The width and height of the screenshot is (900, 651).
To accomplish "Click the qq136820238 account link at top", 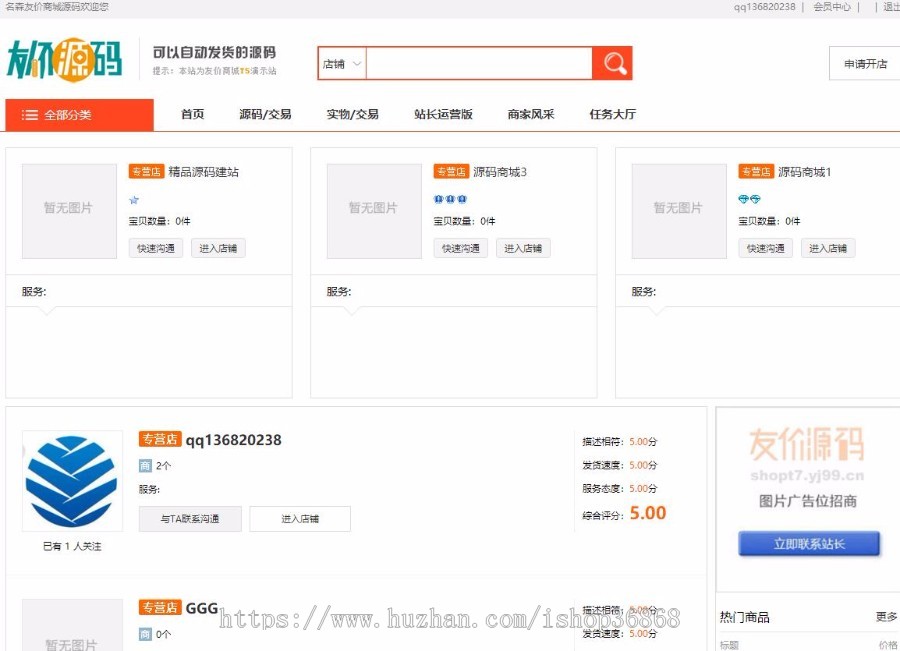I will 765,7.
